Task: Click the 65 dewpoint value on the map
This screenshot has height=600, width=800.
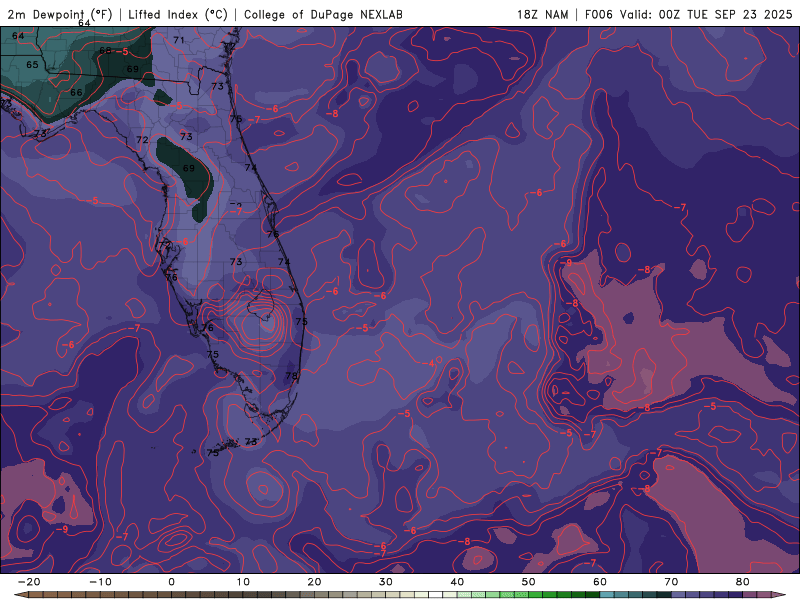Action: point(32,65)
